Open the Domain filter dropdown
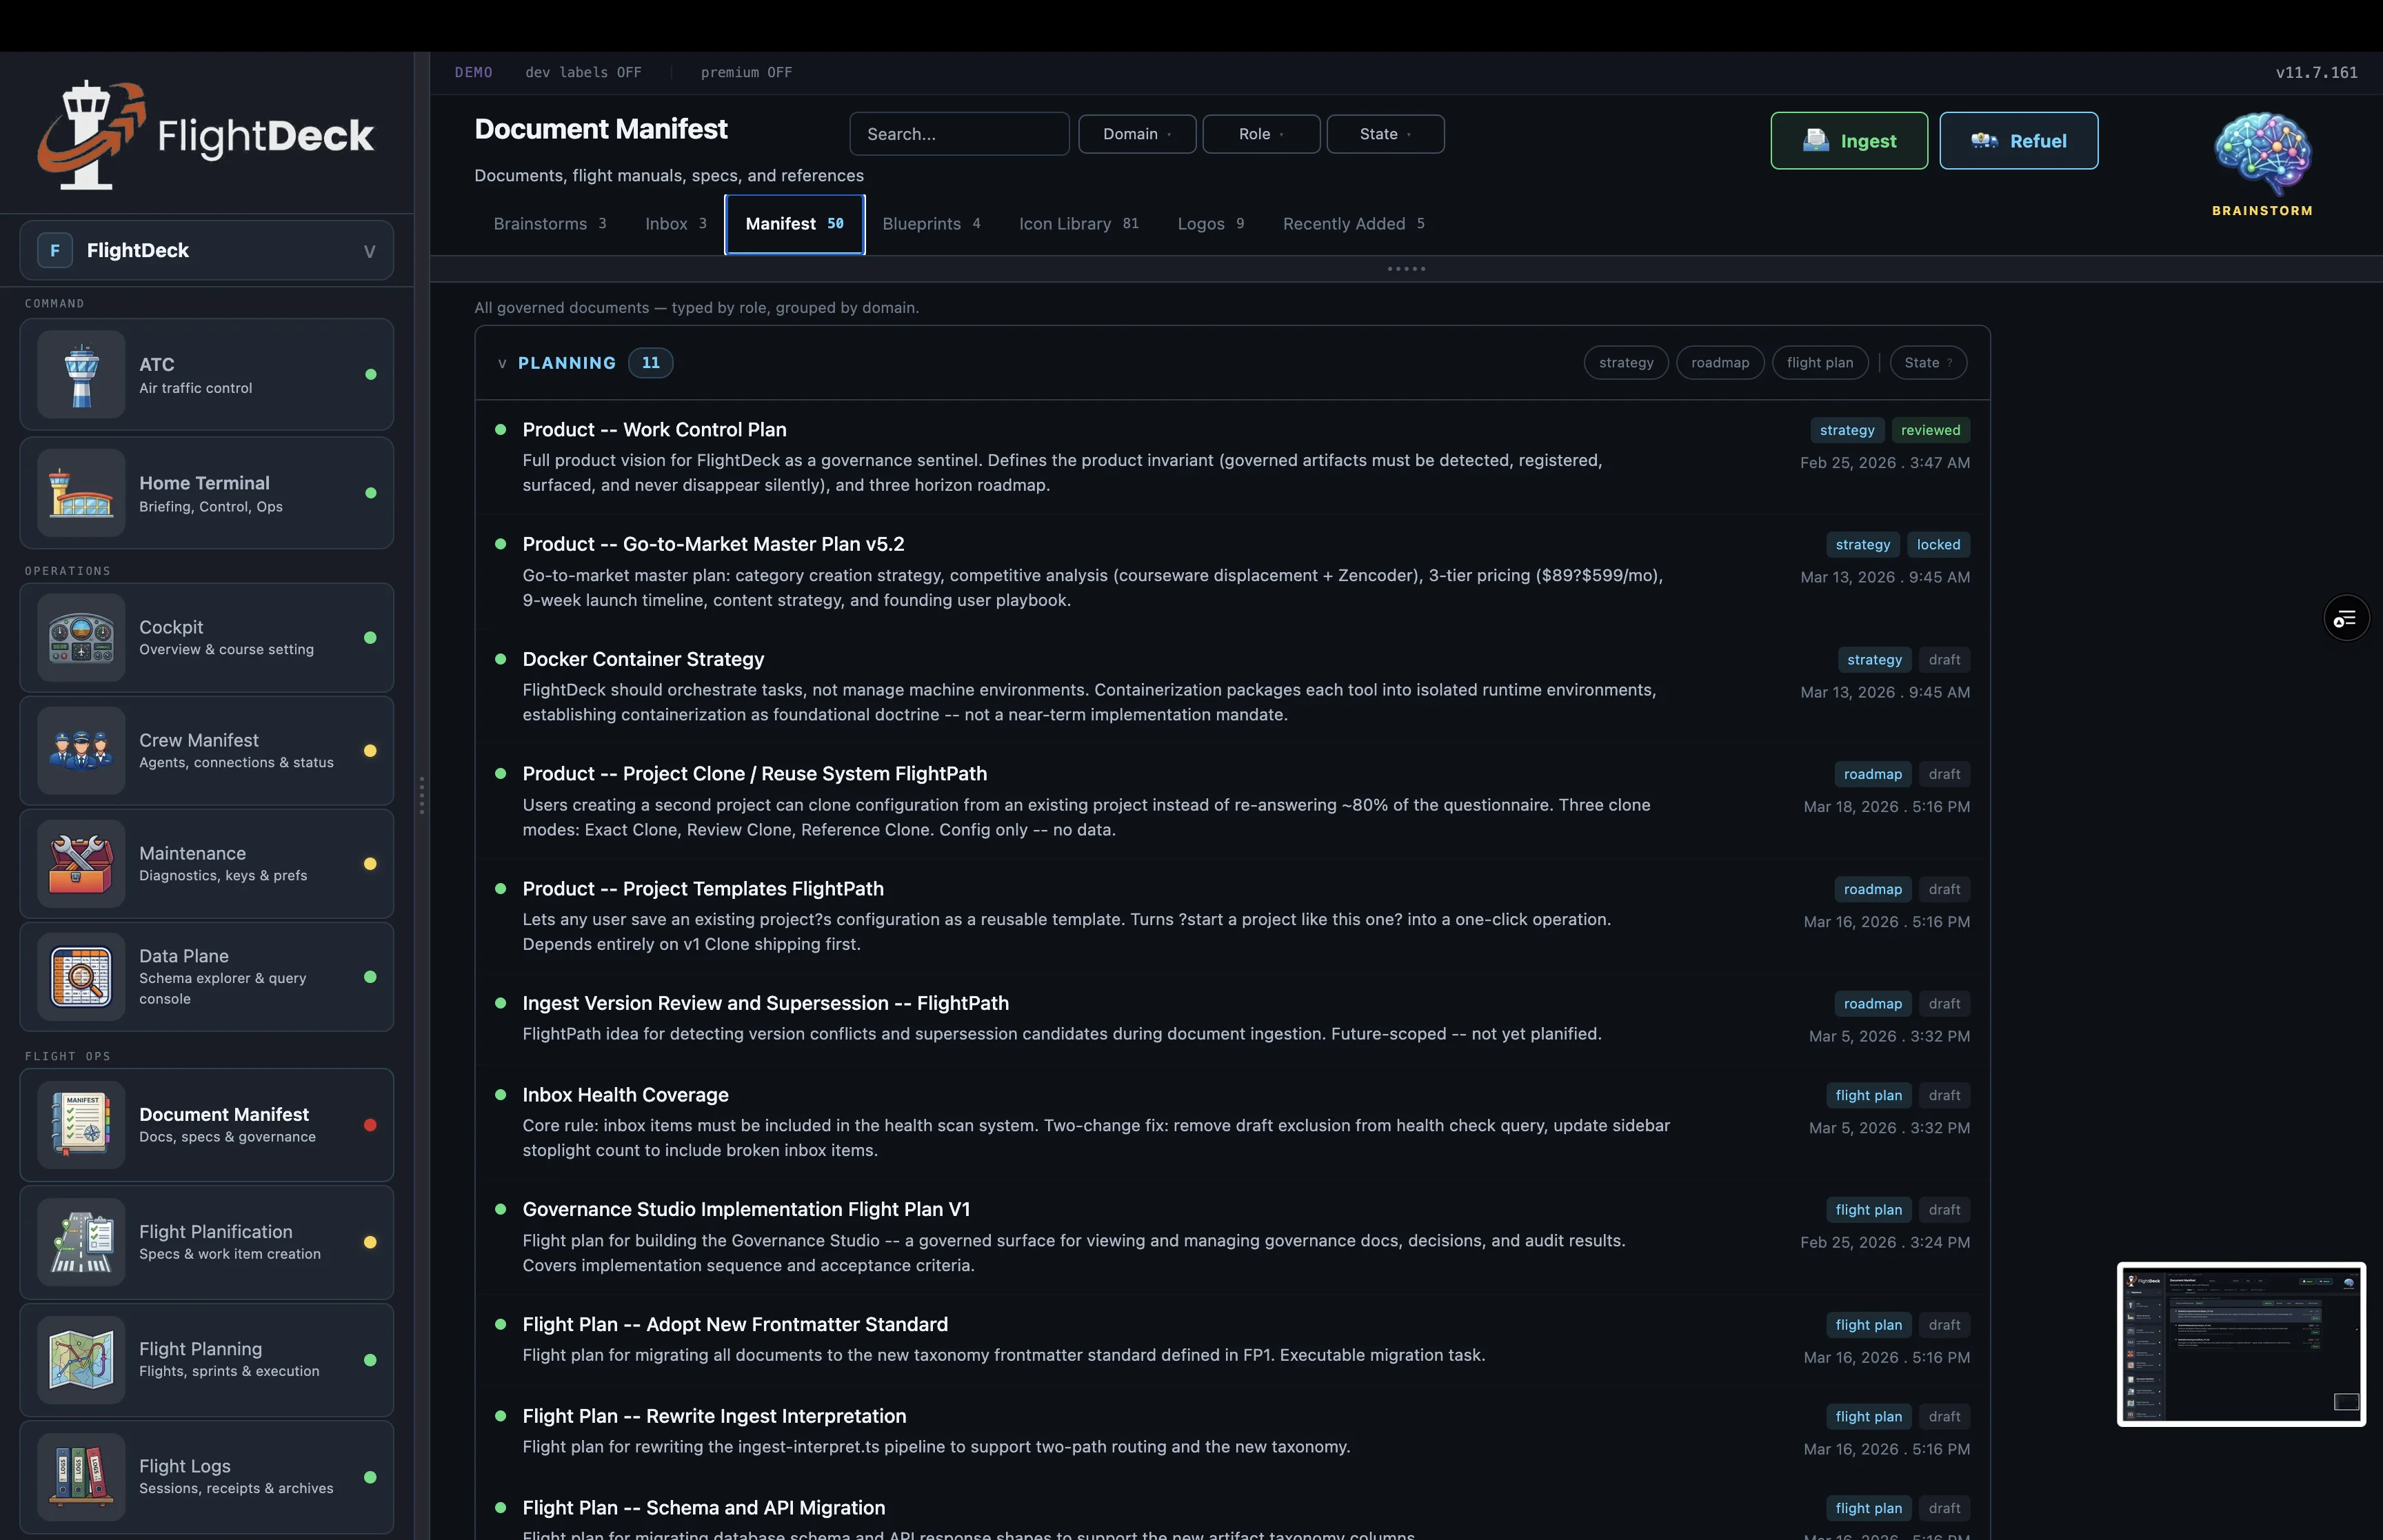Viewport: 2383px width, 1540px height. (1136, 133)
